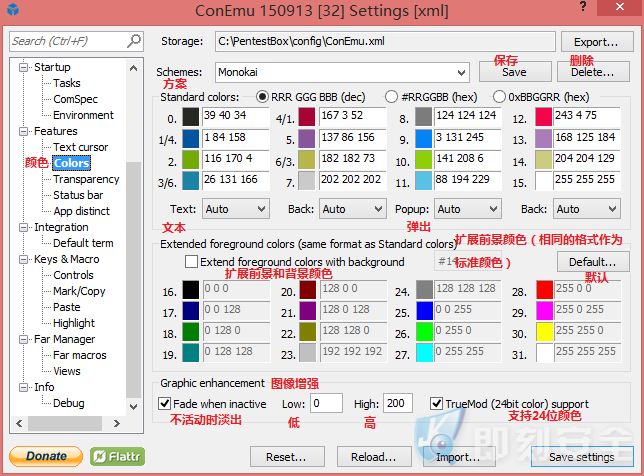
Task: Click tree horizontal scrollbar right arrow
Action: pos(117,423)
